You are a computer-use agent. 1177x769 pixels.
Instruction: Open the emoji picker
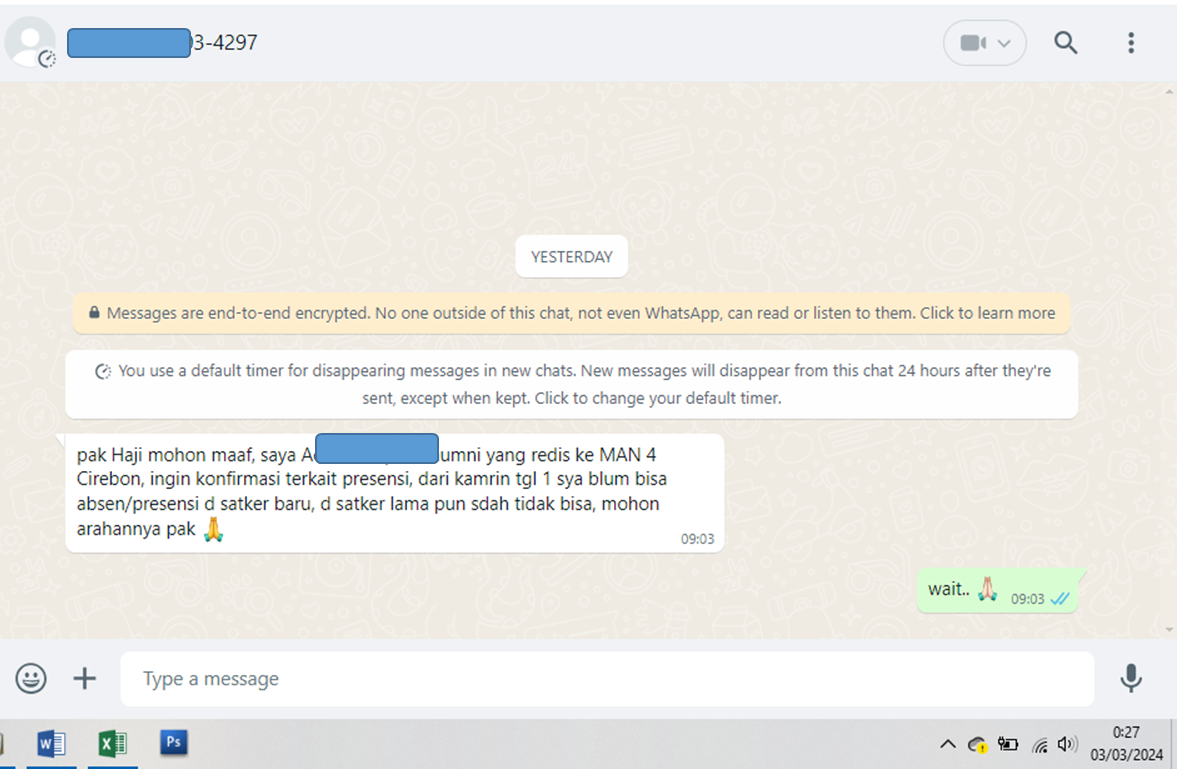point(31,679)
